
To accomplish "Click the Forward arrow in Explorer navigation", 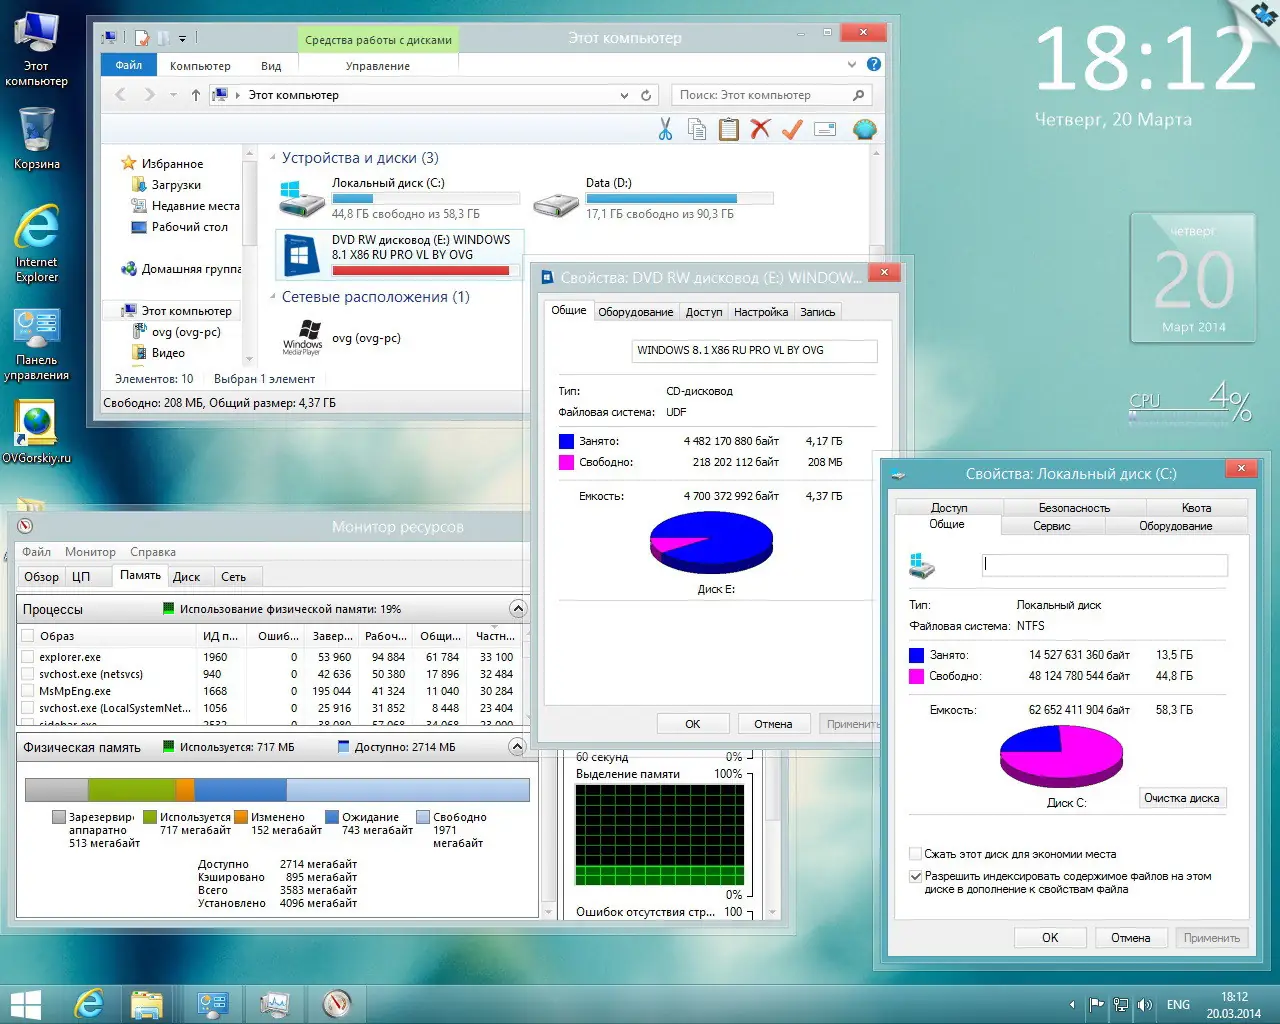I will (149, 95).
